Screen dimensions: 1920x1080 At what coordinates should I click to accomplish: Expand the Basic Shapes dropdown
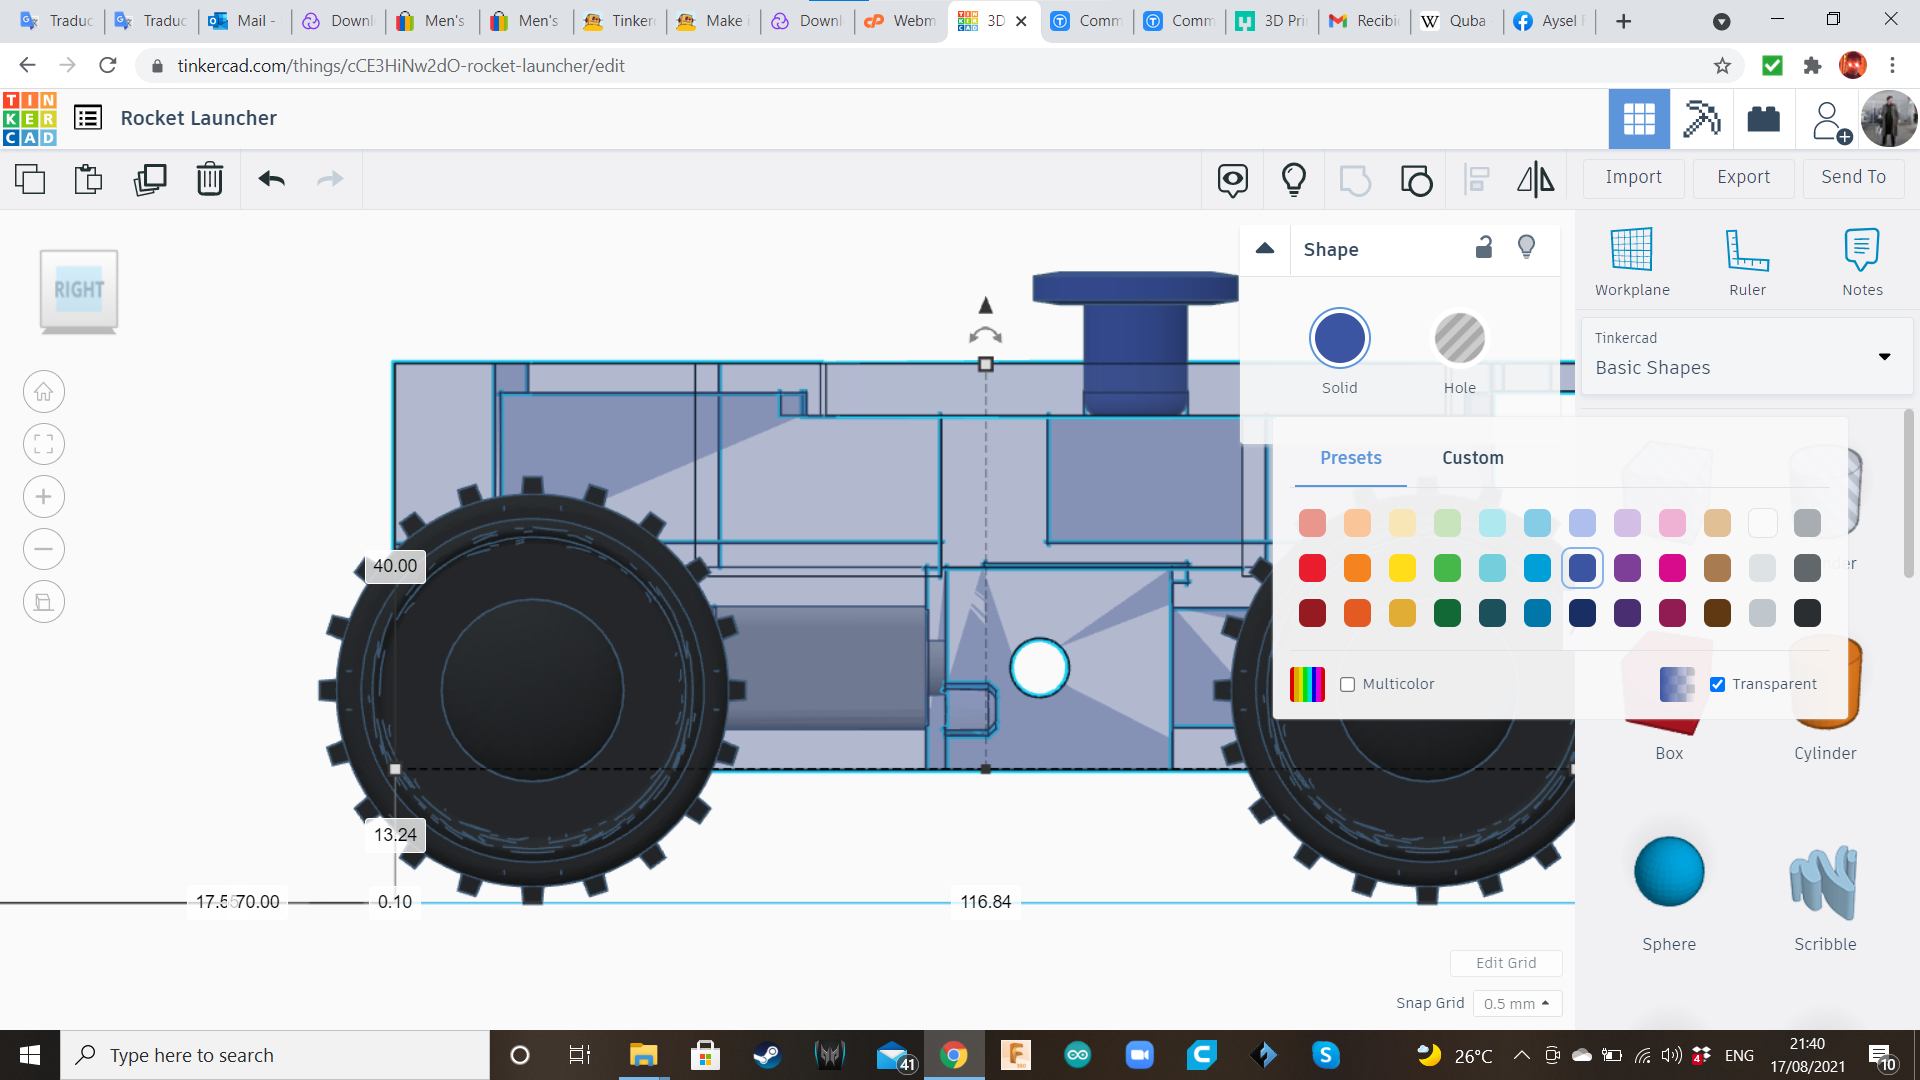(x=1884, y=356)
